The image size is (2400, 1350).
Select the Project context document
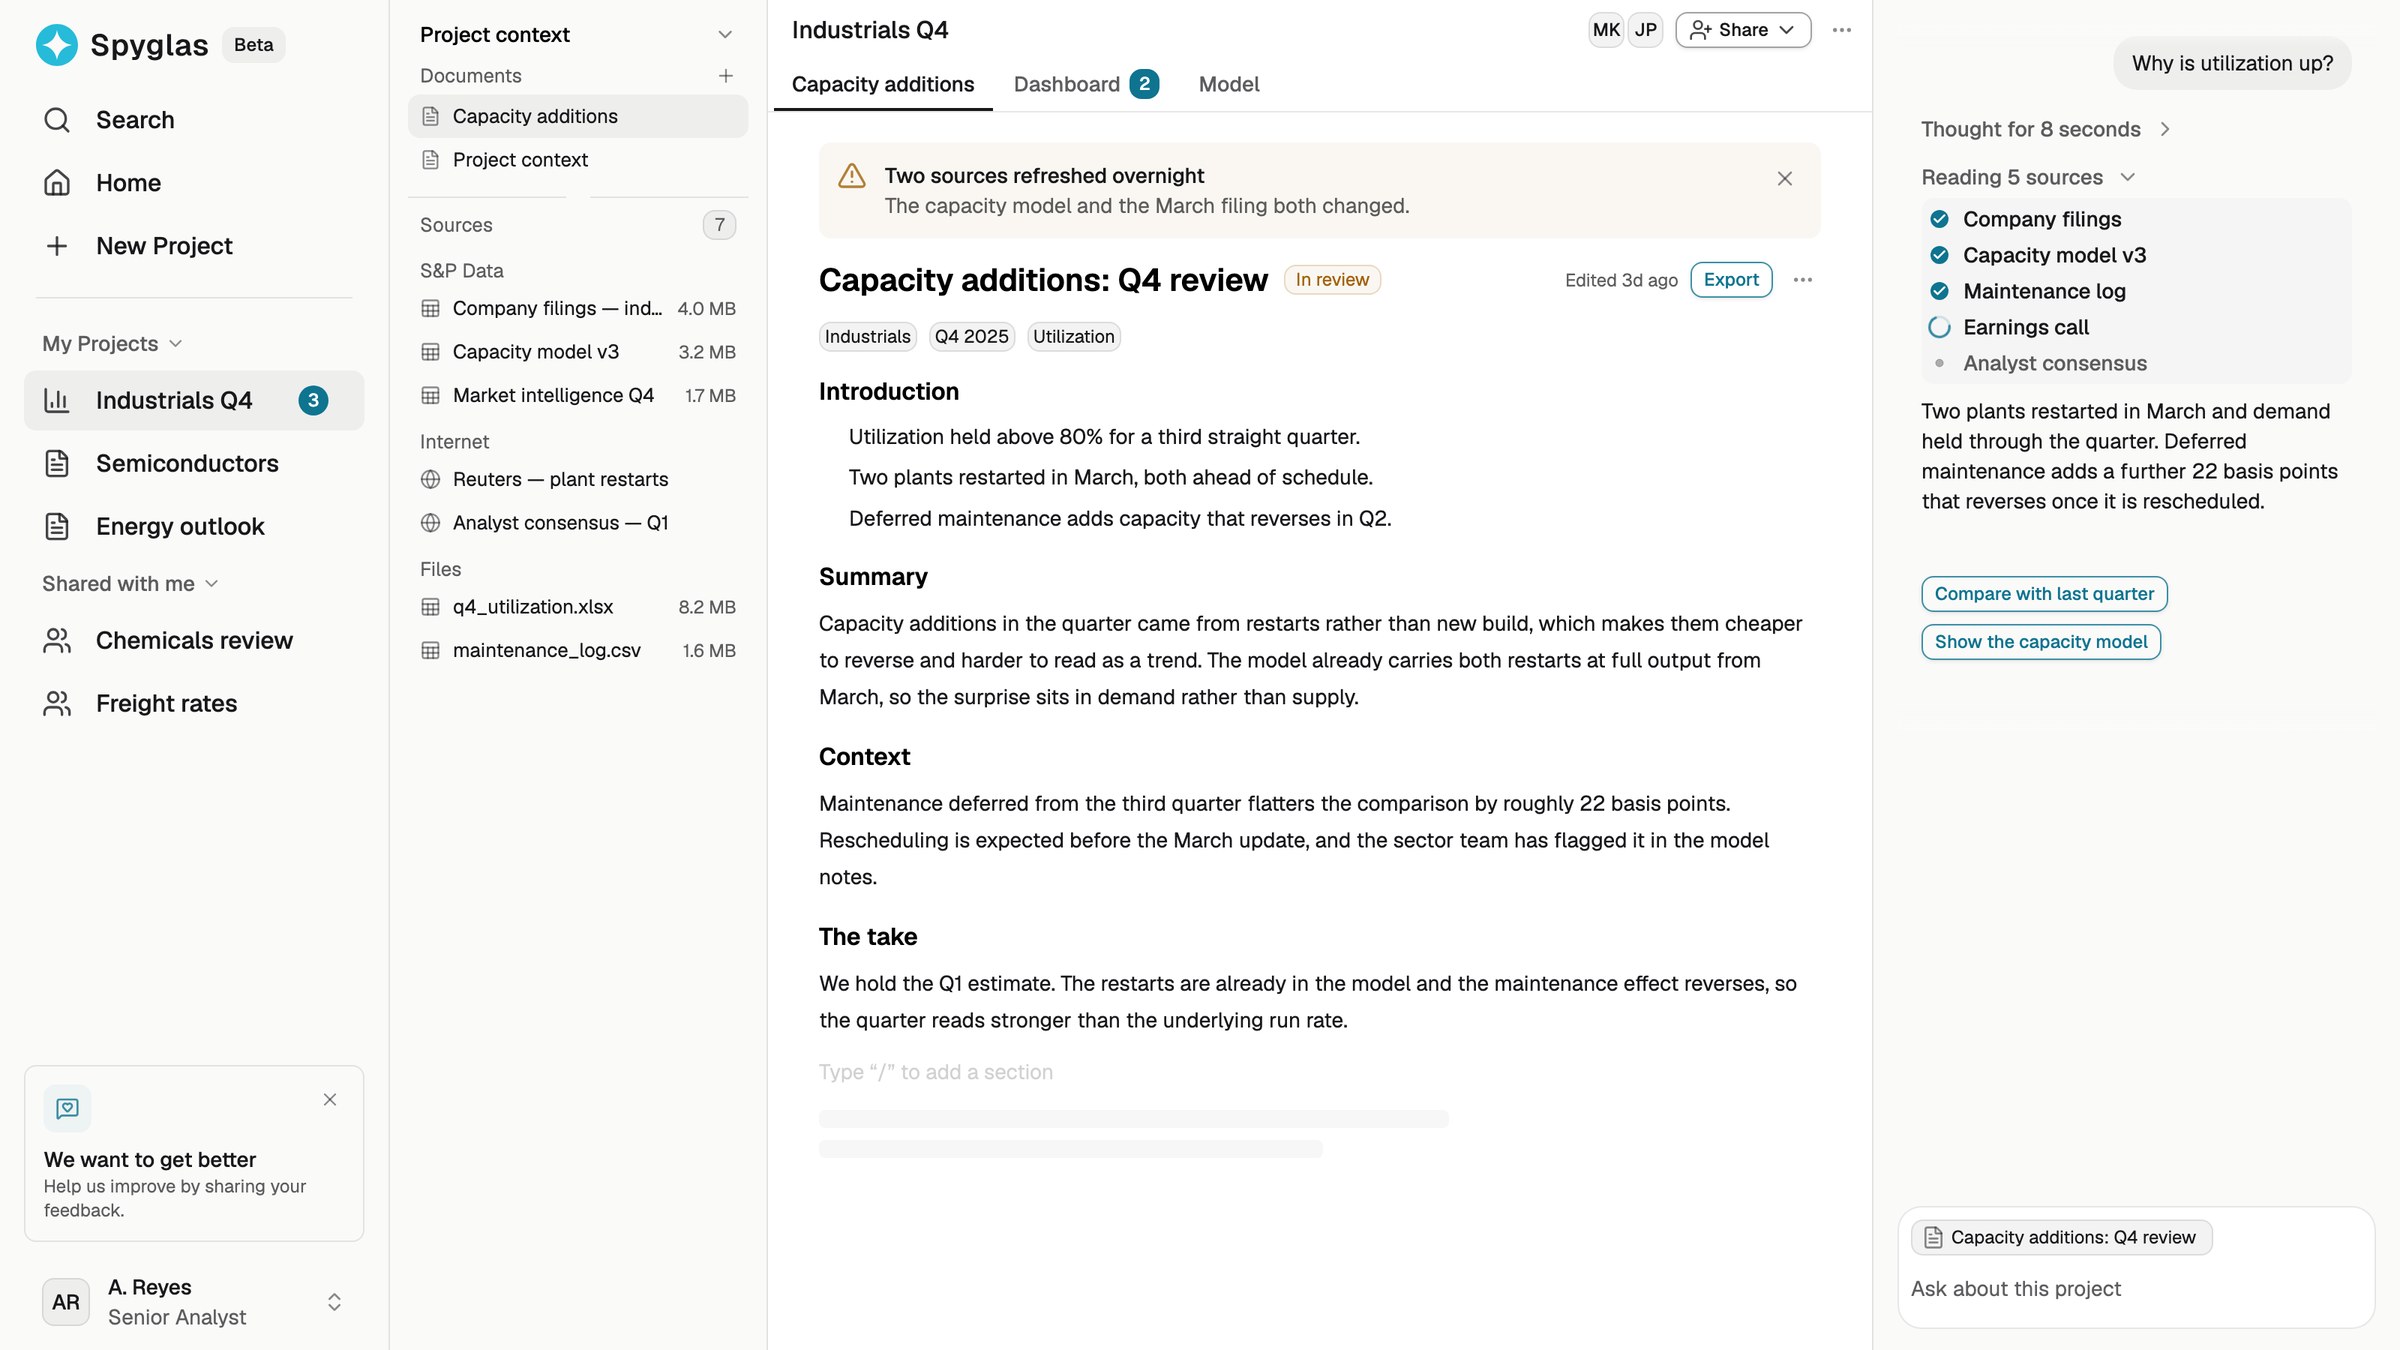578,160
